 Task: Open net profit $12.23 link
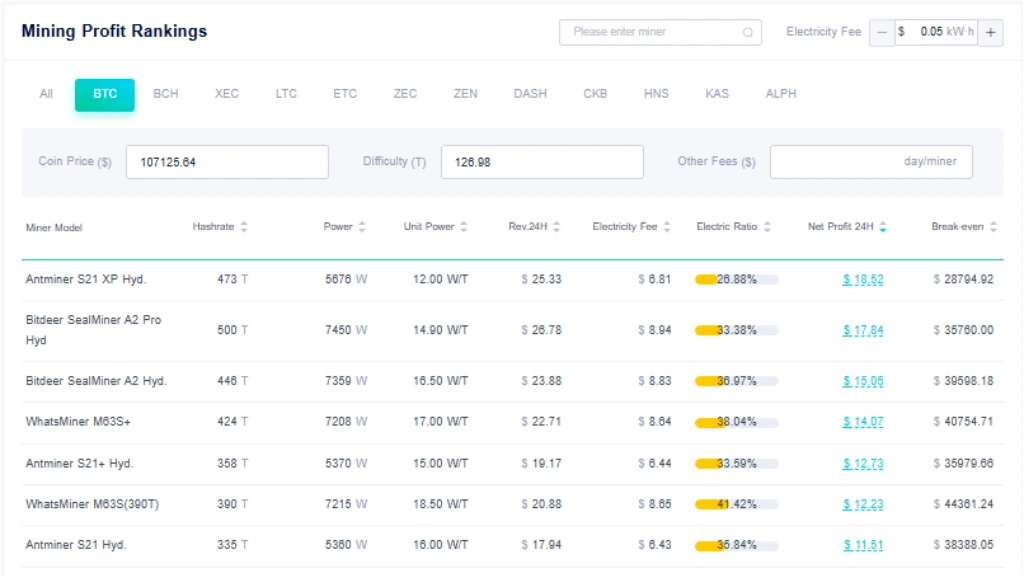click(863, 504)
